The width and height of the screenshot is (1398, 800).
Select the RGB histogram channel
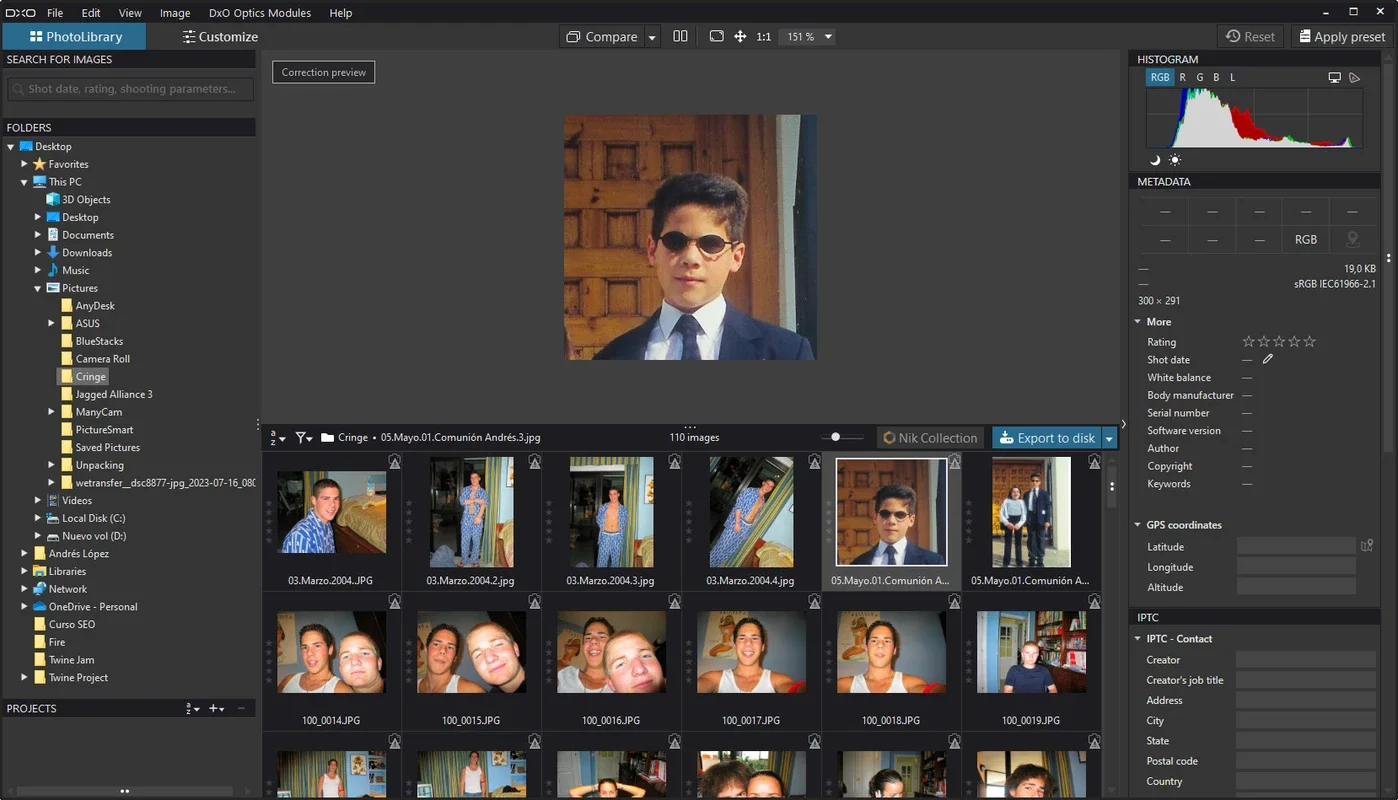point(1160,77)
